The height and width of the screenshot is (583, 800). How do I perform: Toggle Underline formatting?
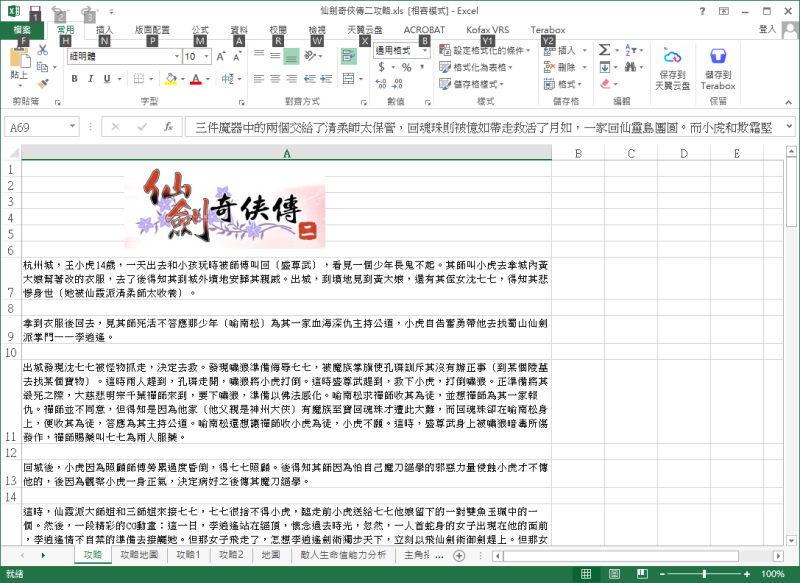pos(107,79)
